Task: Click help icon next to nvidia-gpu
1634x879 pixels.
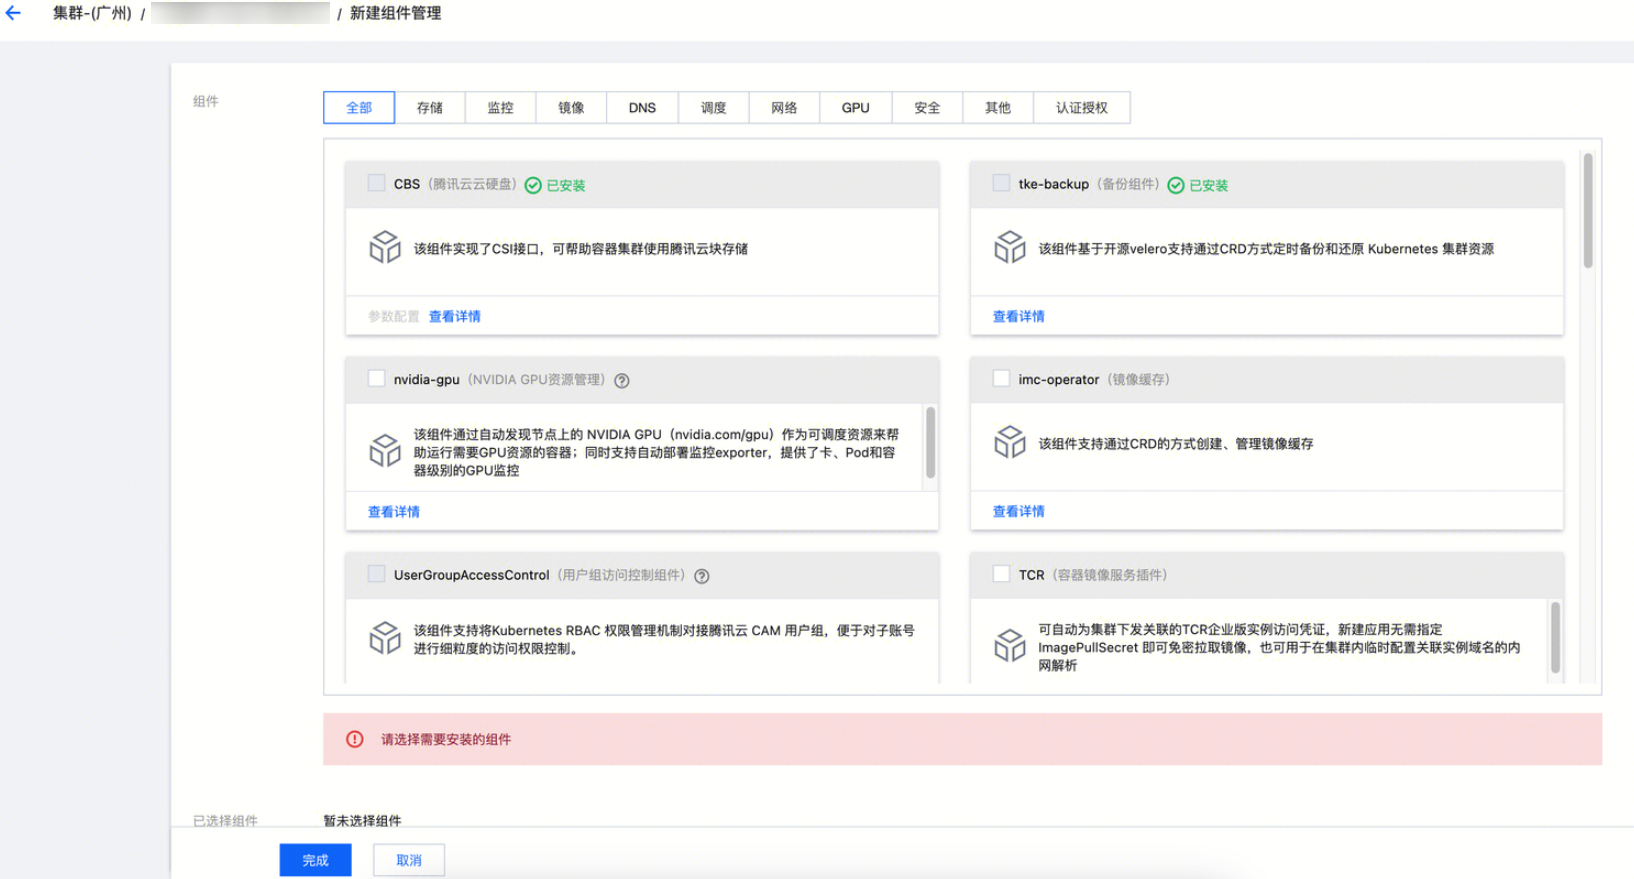Action: point(622,381)
